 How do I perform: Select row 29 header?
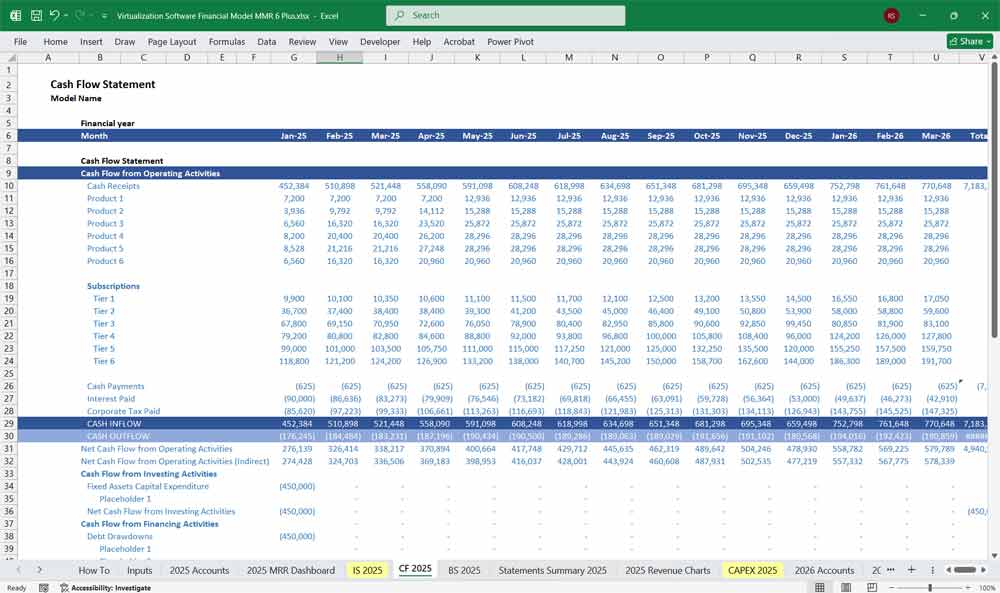[x=9, y=423]
